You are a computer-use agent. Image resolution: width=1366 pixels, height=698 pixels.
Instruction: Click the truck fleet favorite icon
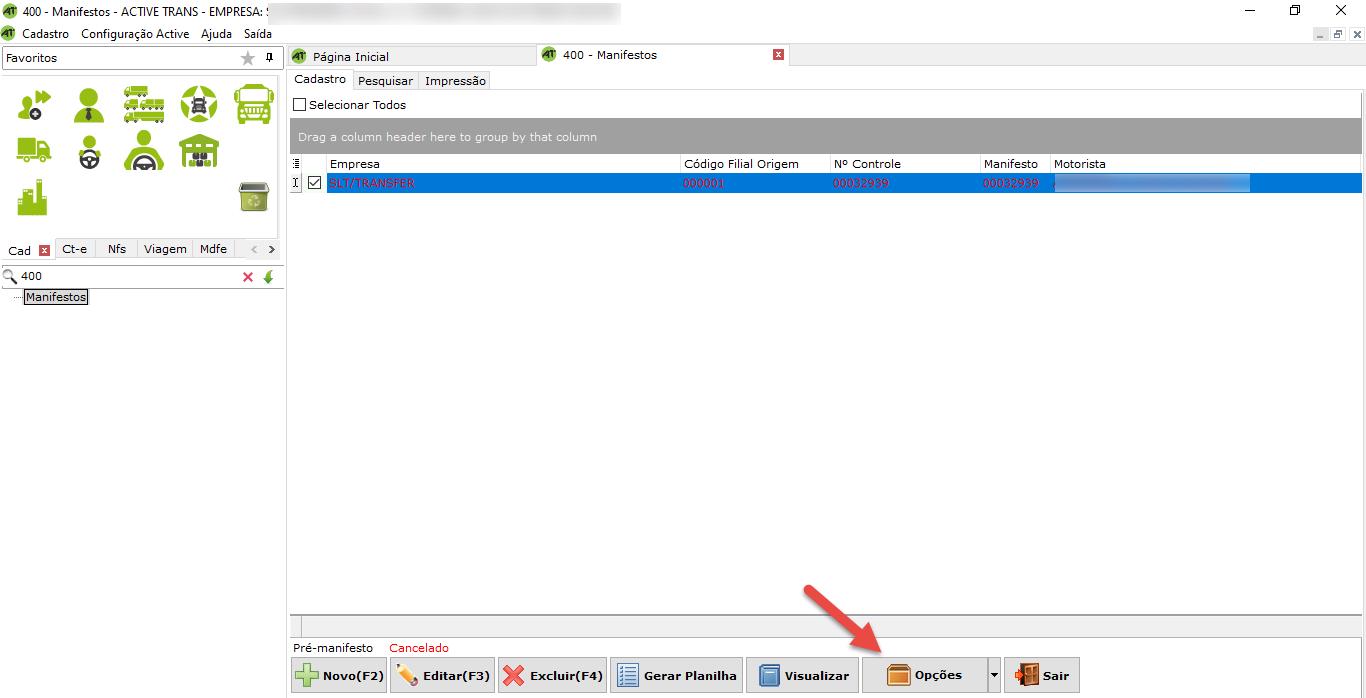(144, 104)
